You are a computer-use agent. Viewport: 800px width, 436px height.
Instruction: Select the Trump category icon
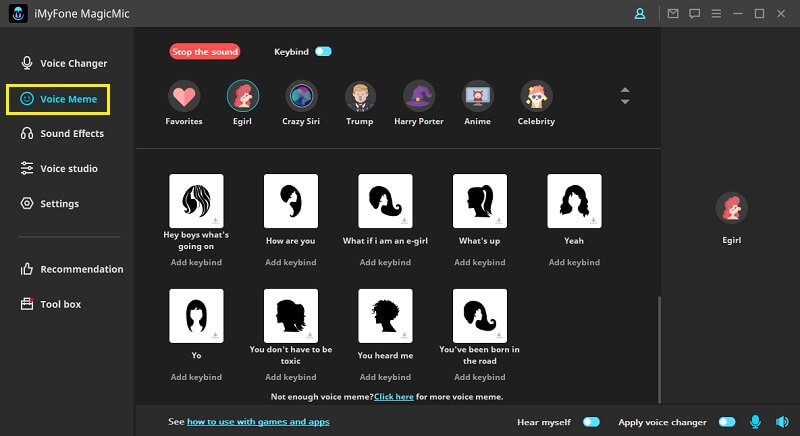360,96
